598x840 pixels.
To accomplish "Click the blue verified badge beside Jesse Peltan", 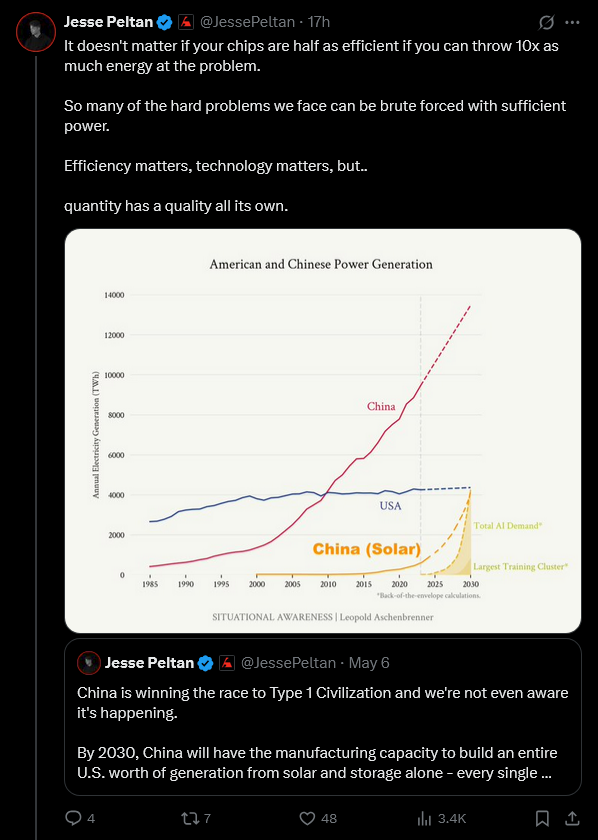I will pyautogui.click(x=164, y=22).
